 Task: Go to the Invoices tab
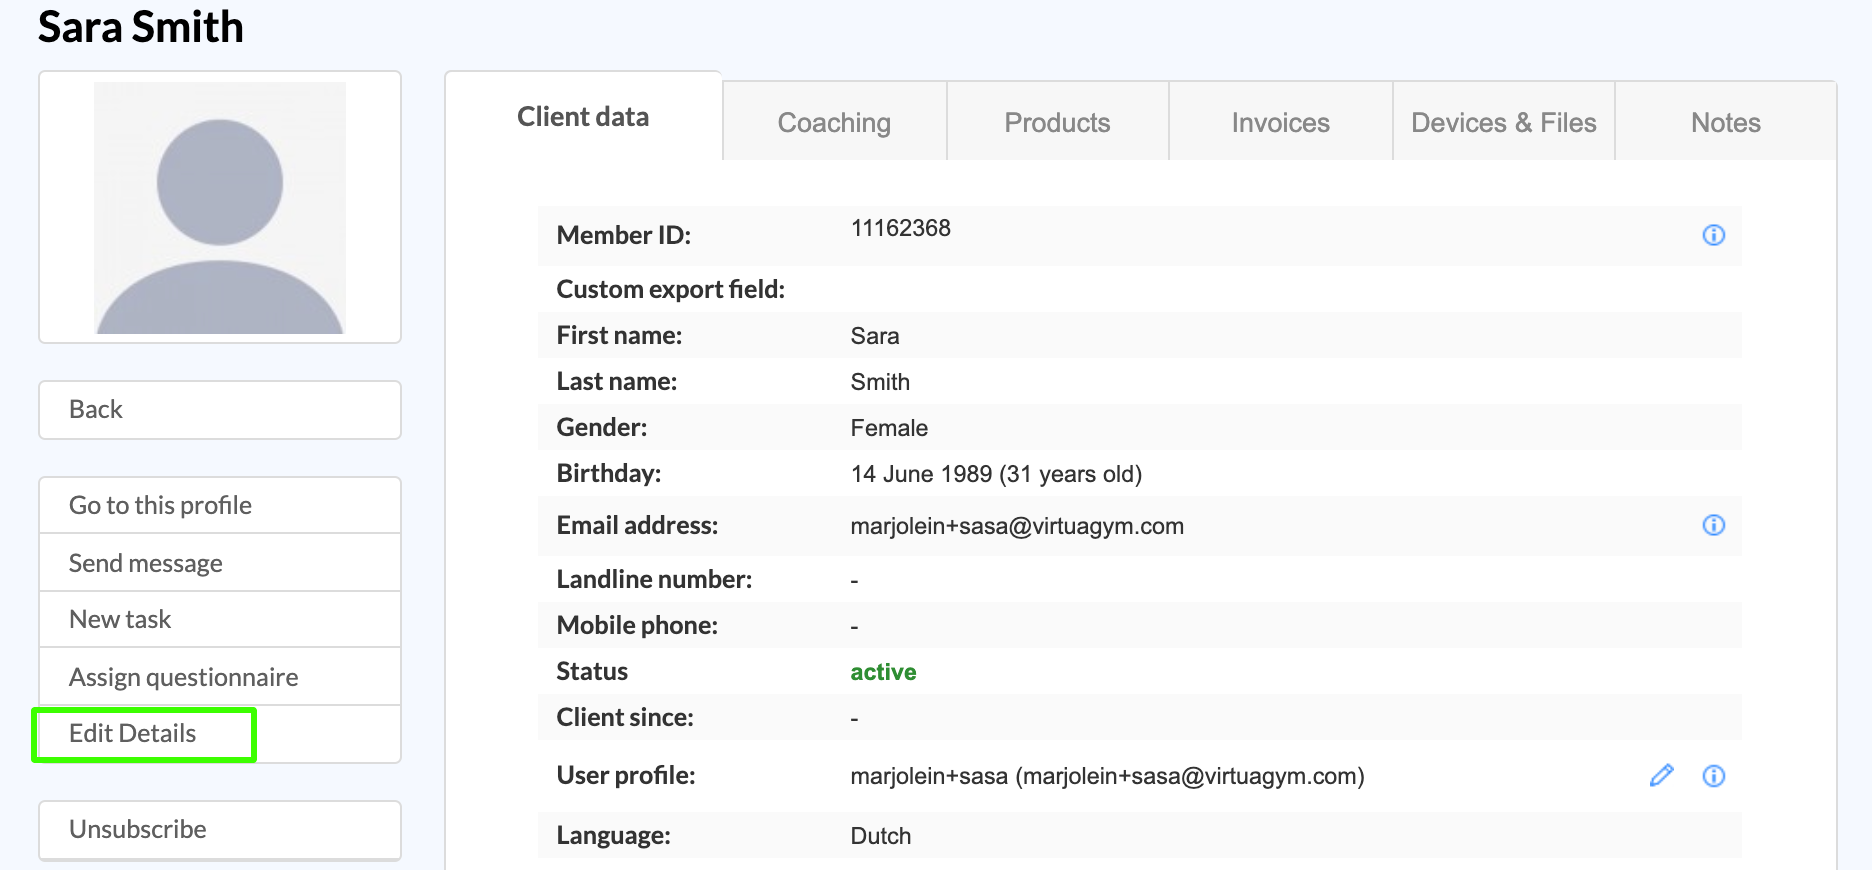(1280, 123)
